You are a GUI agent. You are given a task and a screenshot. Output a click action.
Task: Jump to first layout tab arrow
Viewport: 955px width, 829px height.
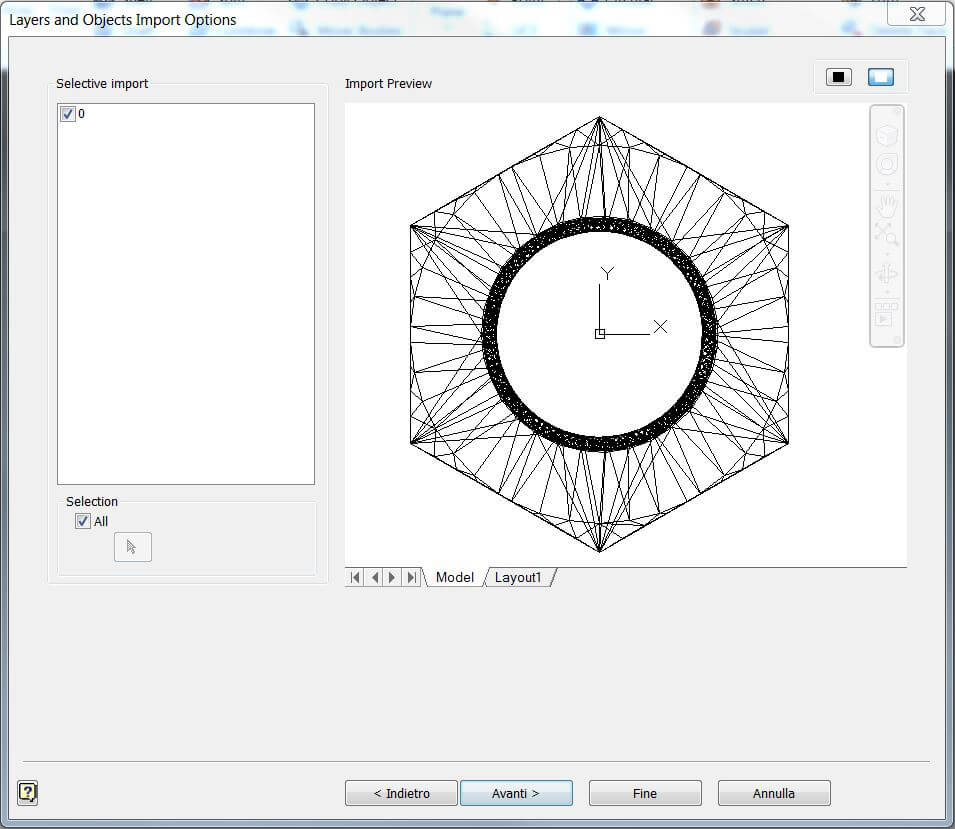click(x=355, y=577)
